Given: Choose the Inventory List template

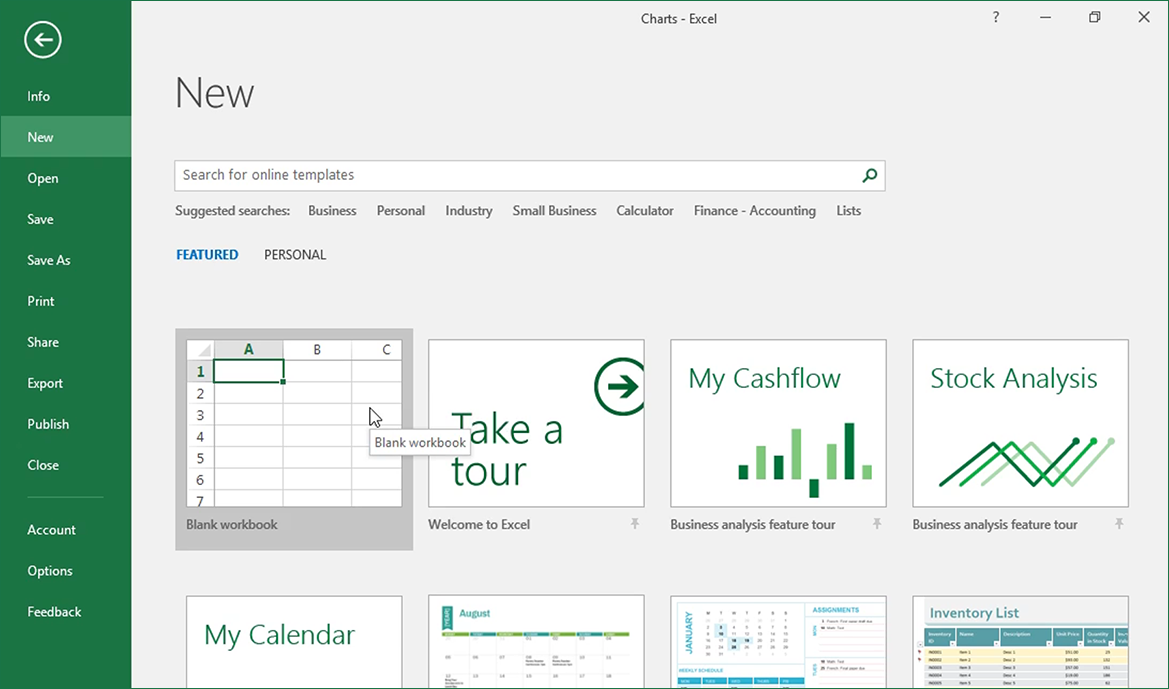Looking at the screenshot, I should 1020,640.
